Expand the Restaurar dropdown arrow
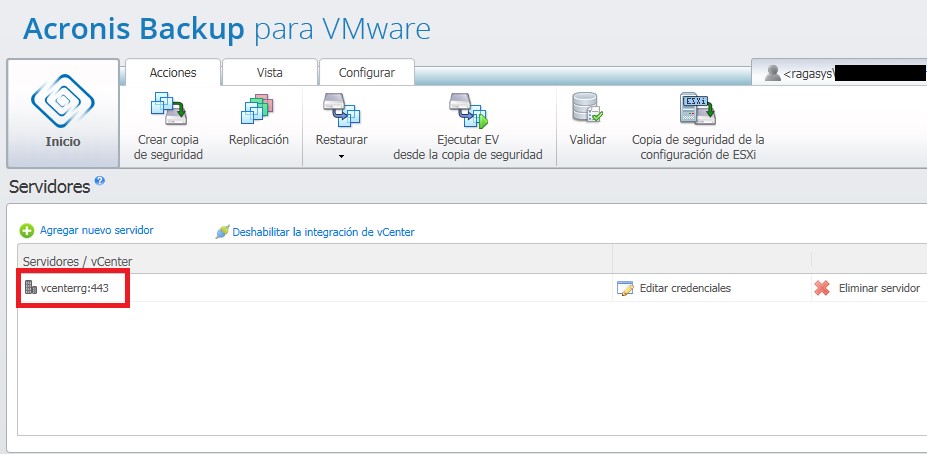This screenshot has width=927, height=454. point(341,157)
